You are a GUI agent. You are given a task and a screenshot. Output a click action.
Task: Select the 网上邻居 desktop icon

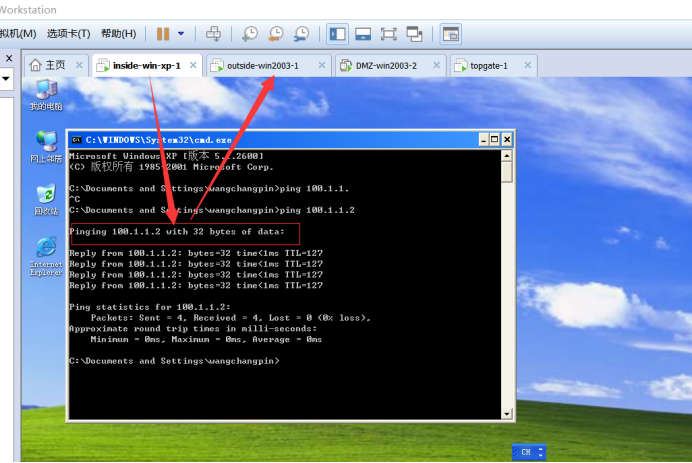pos(46,147)
